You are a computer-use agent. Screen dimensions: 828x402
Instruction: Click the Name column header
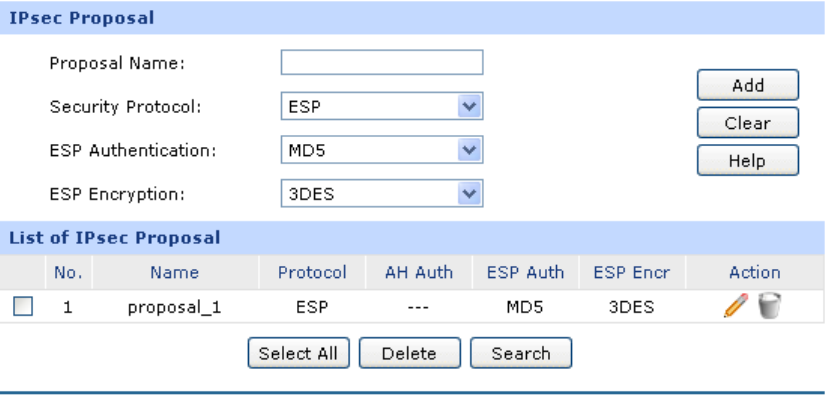[174, 272]
